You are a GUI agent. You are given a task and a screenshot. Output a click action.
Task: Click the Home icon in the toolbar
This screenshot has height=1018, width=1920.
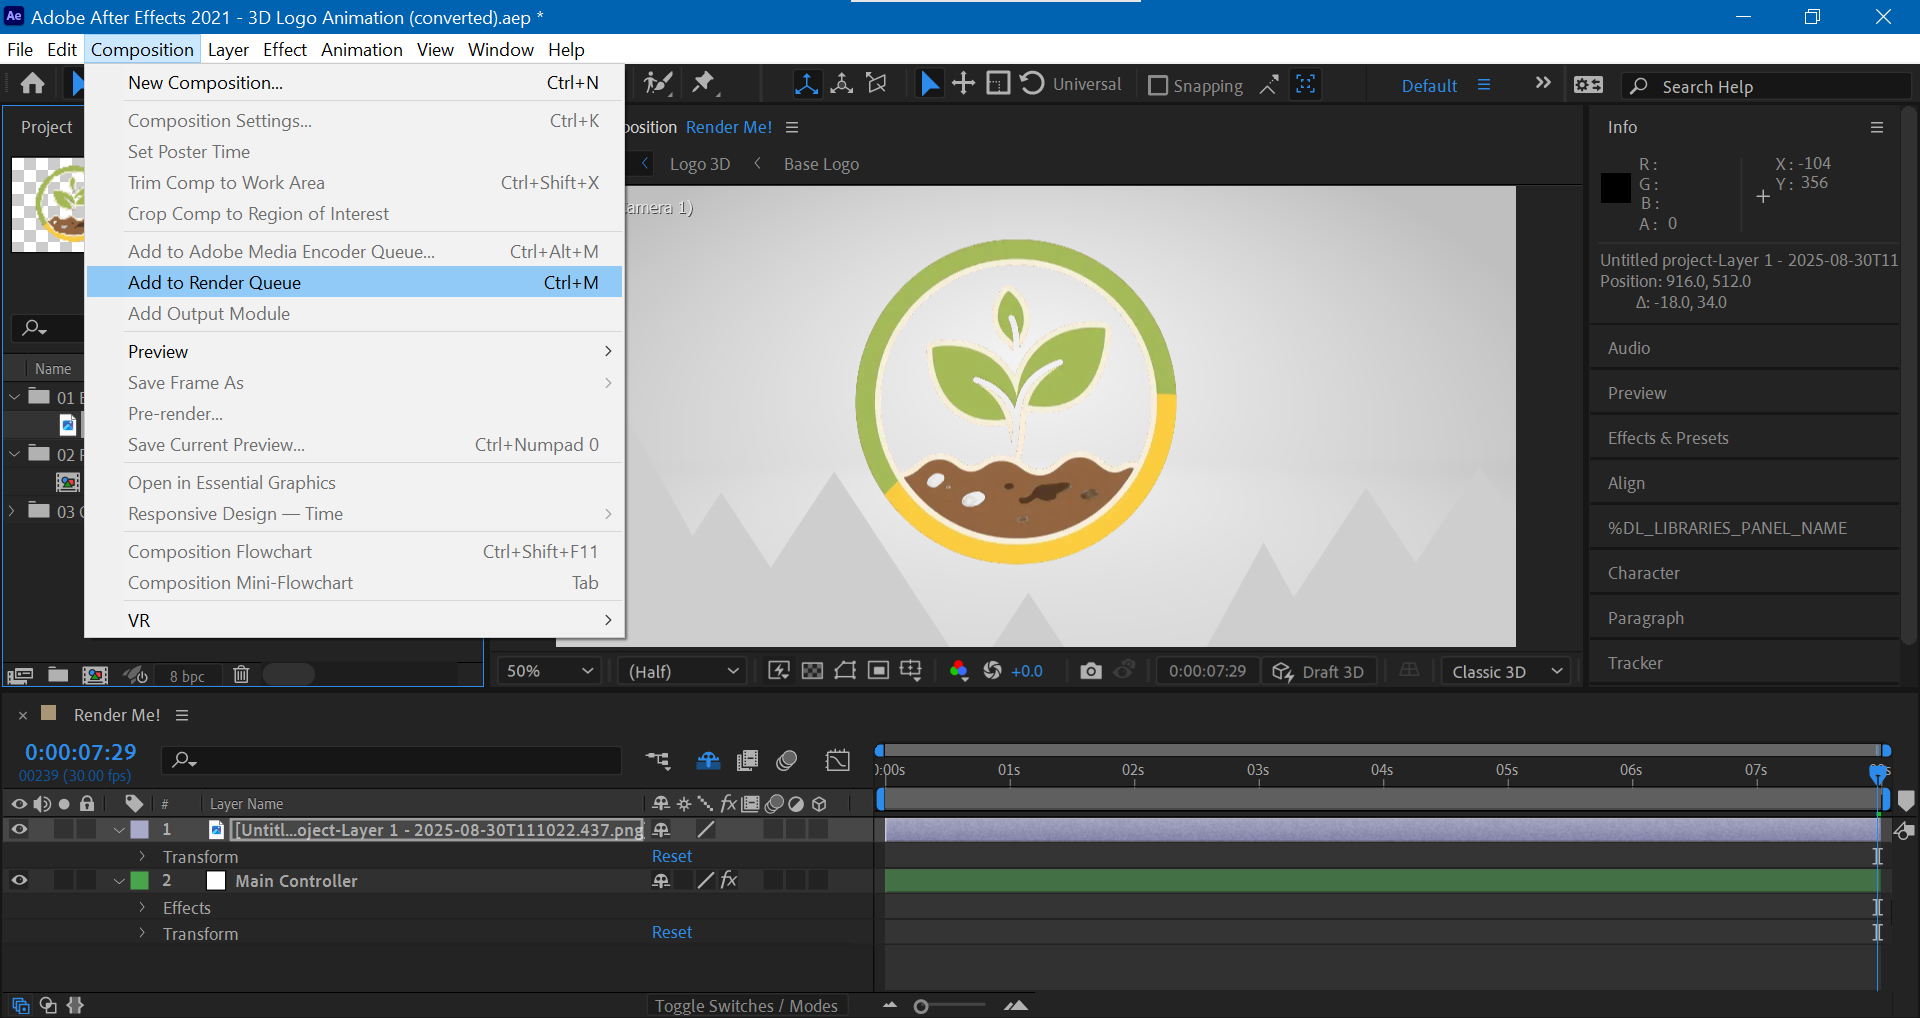click(33, 84)
